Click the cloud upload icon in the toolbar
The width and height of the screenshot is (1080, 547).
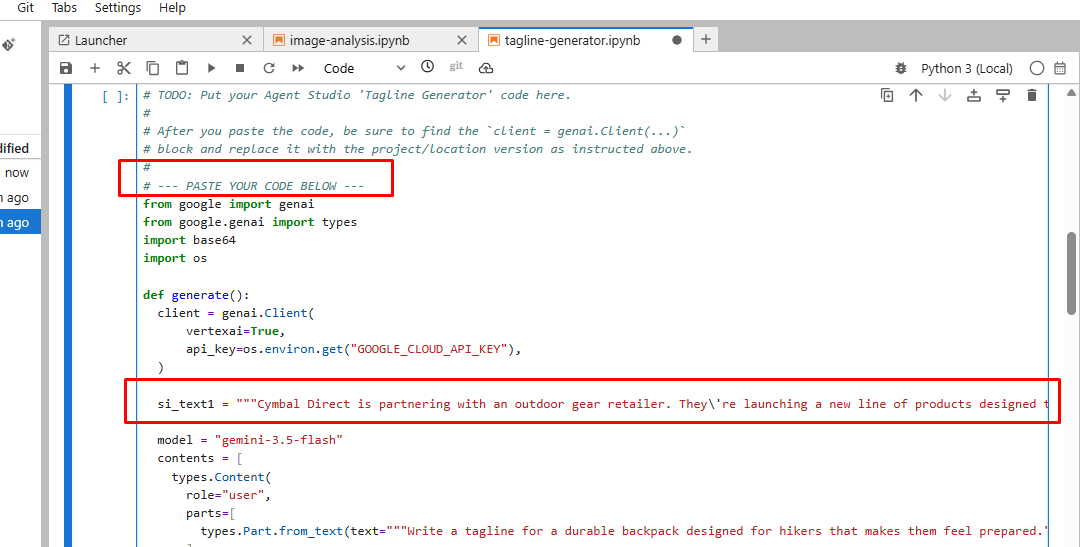[486, 68]
